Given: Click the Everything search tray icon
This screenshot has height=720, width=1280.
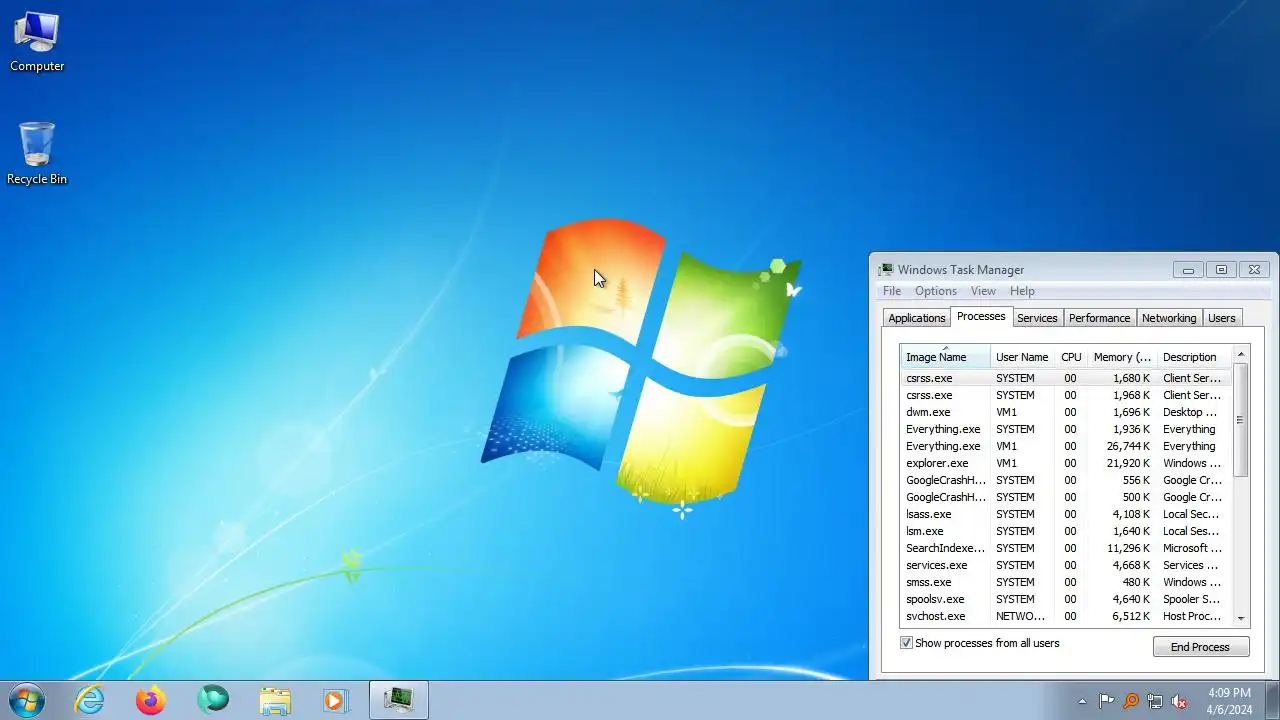Looking at the screenshot, I should [1131, 701].
